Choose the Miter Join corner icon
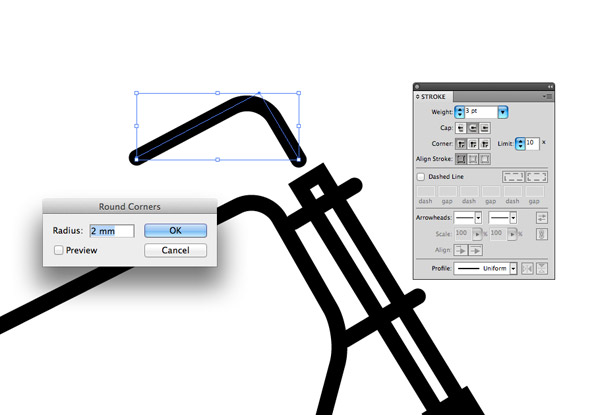The image size is (600, 415). [x=461, y=144]
